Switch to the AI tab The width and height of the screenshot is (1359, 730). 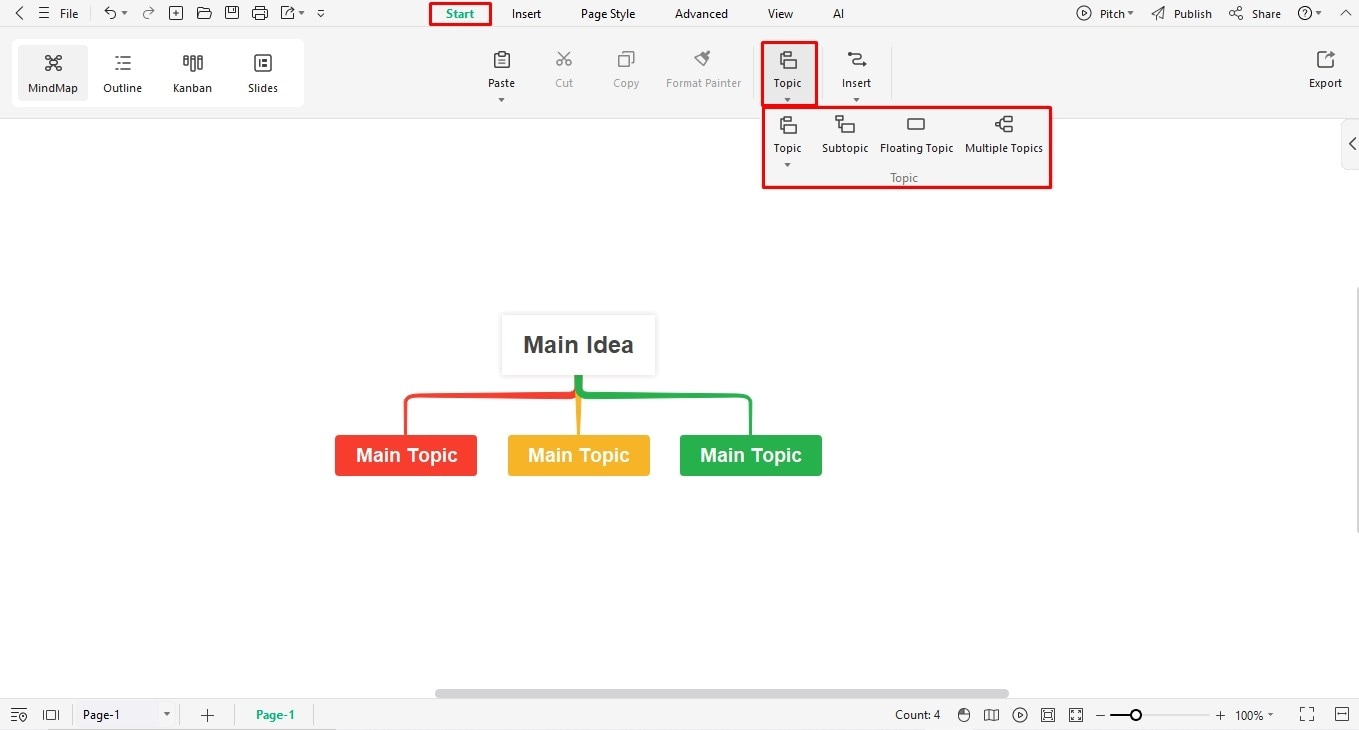tap(838, 14)
